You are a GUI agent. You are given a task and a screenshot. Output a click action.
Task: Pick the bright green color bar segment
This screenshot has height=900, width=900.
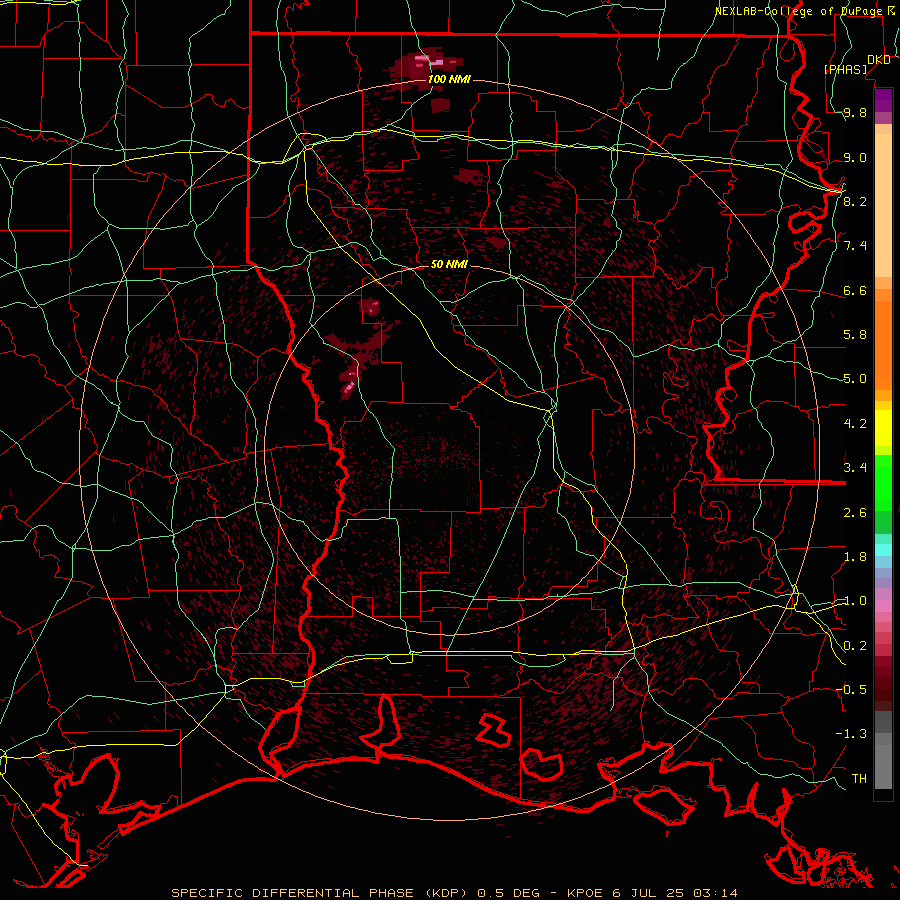[x=883, y=485]
